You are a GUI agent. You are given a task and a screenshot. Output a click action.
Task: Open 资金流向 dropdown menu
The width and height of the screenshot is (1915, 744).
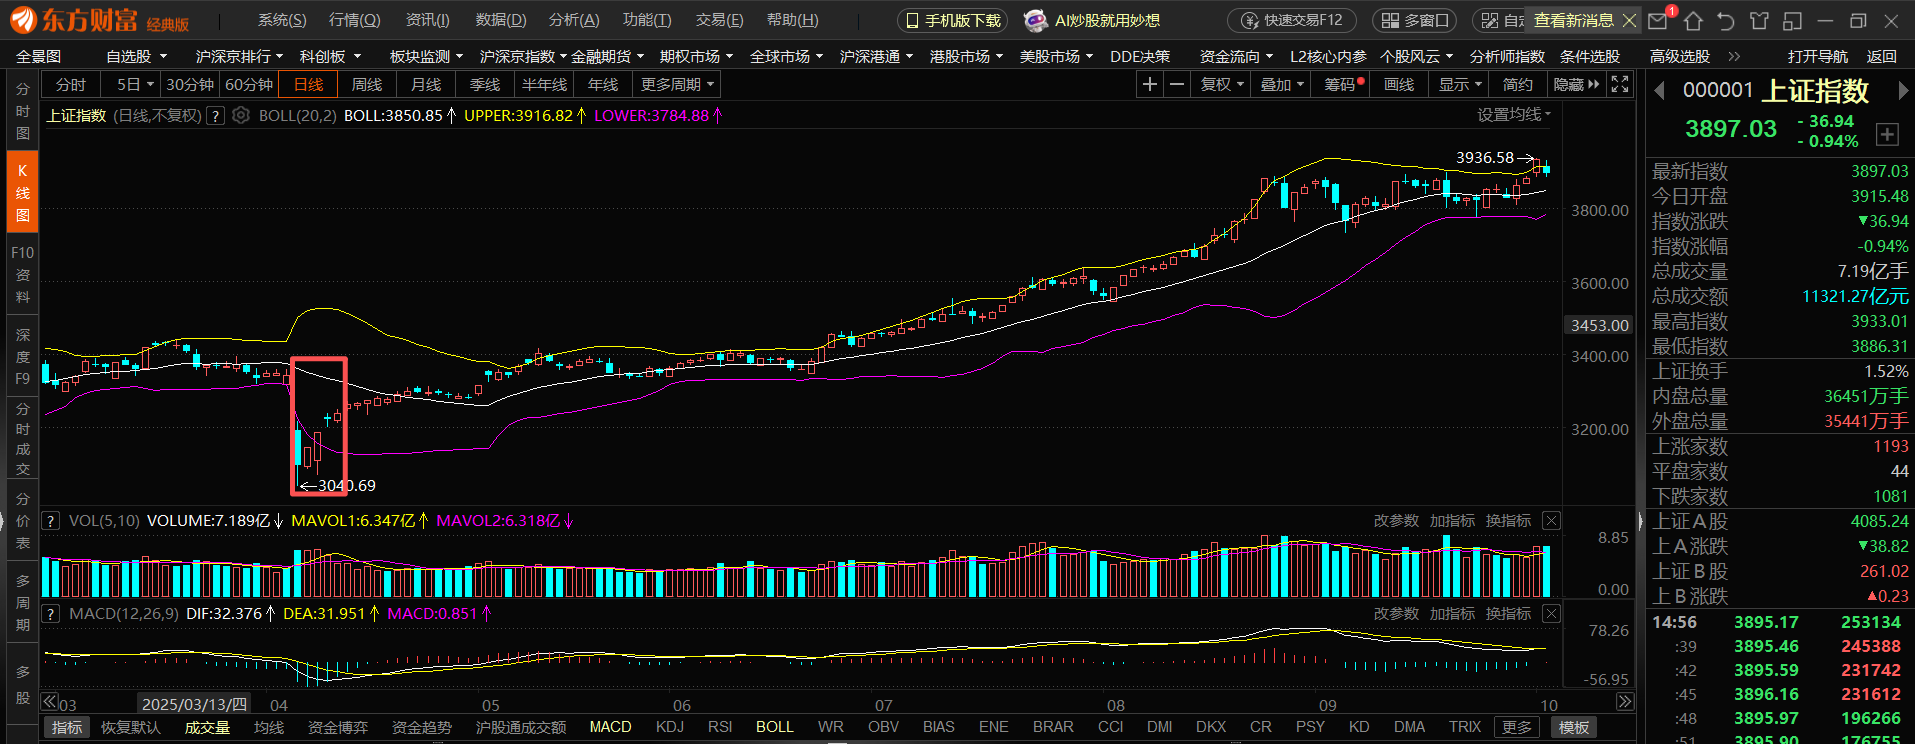coord(1237,56)
